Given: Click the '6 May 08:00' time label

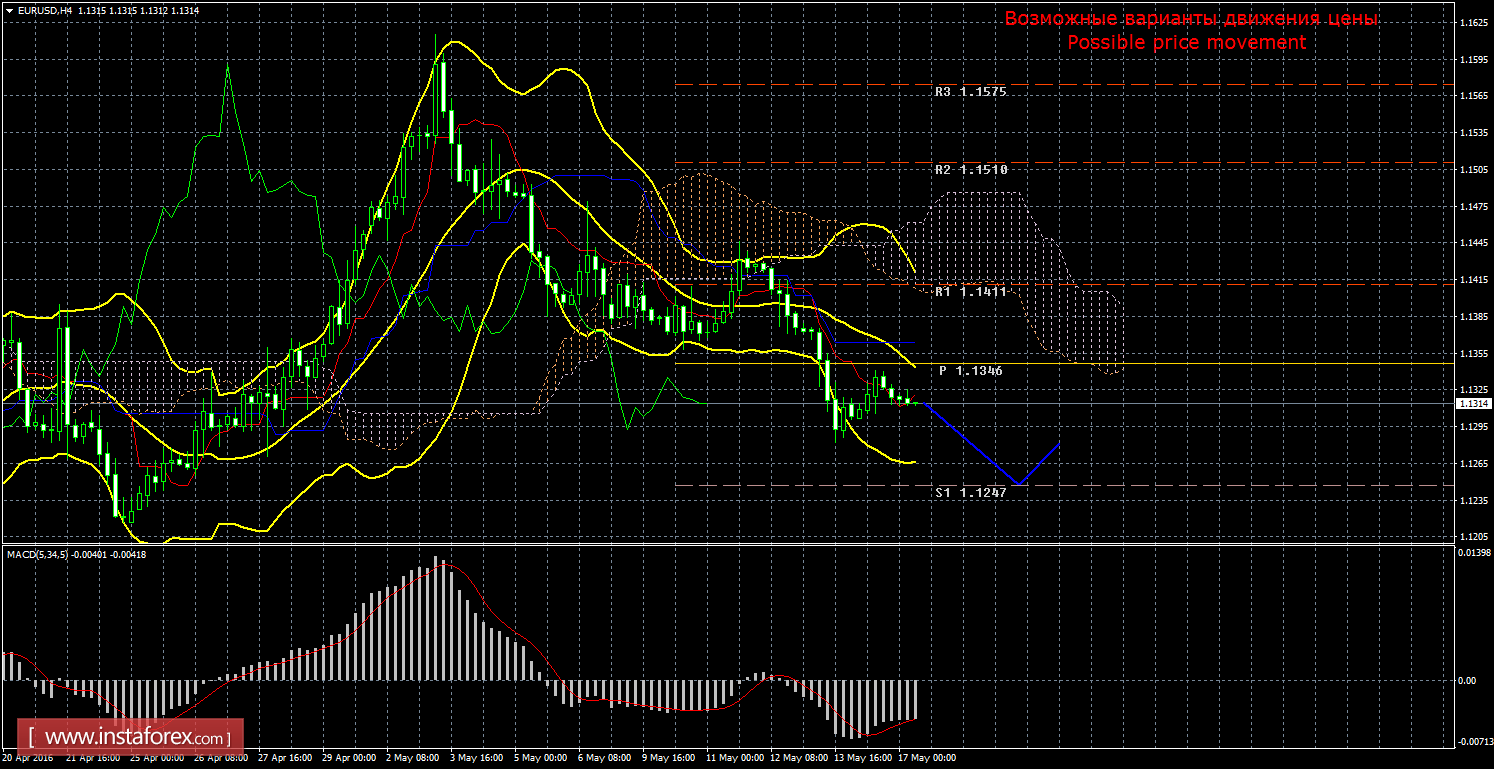Looking at the screenshot, I should tap(605, 758).
